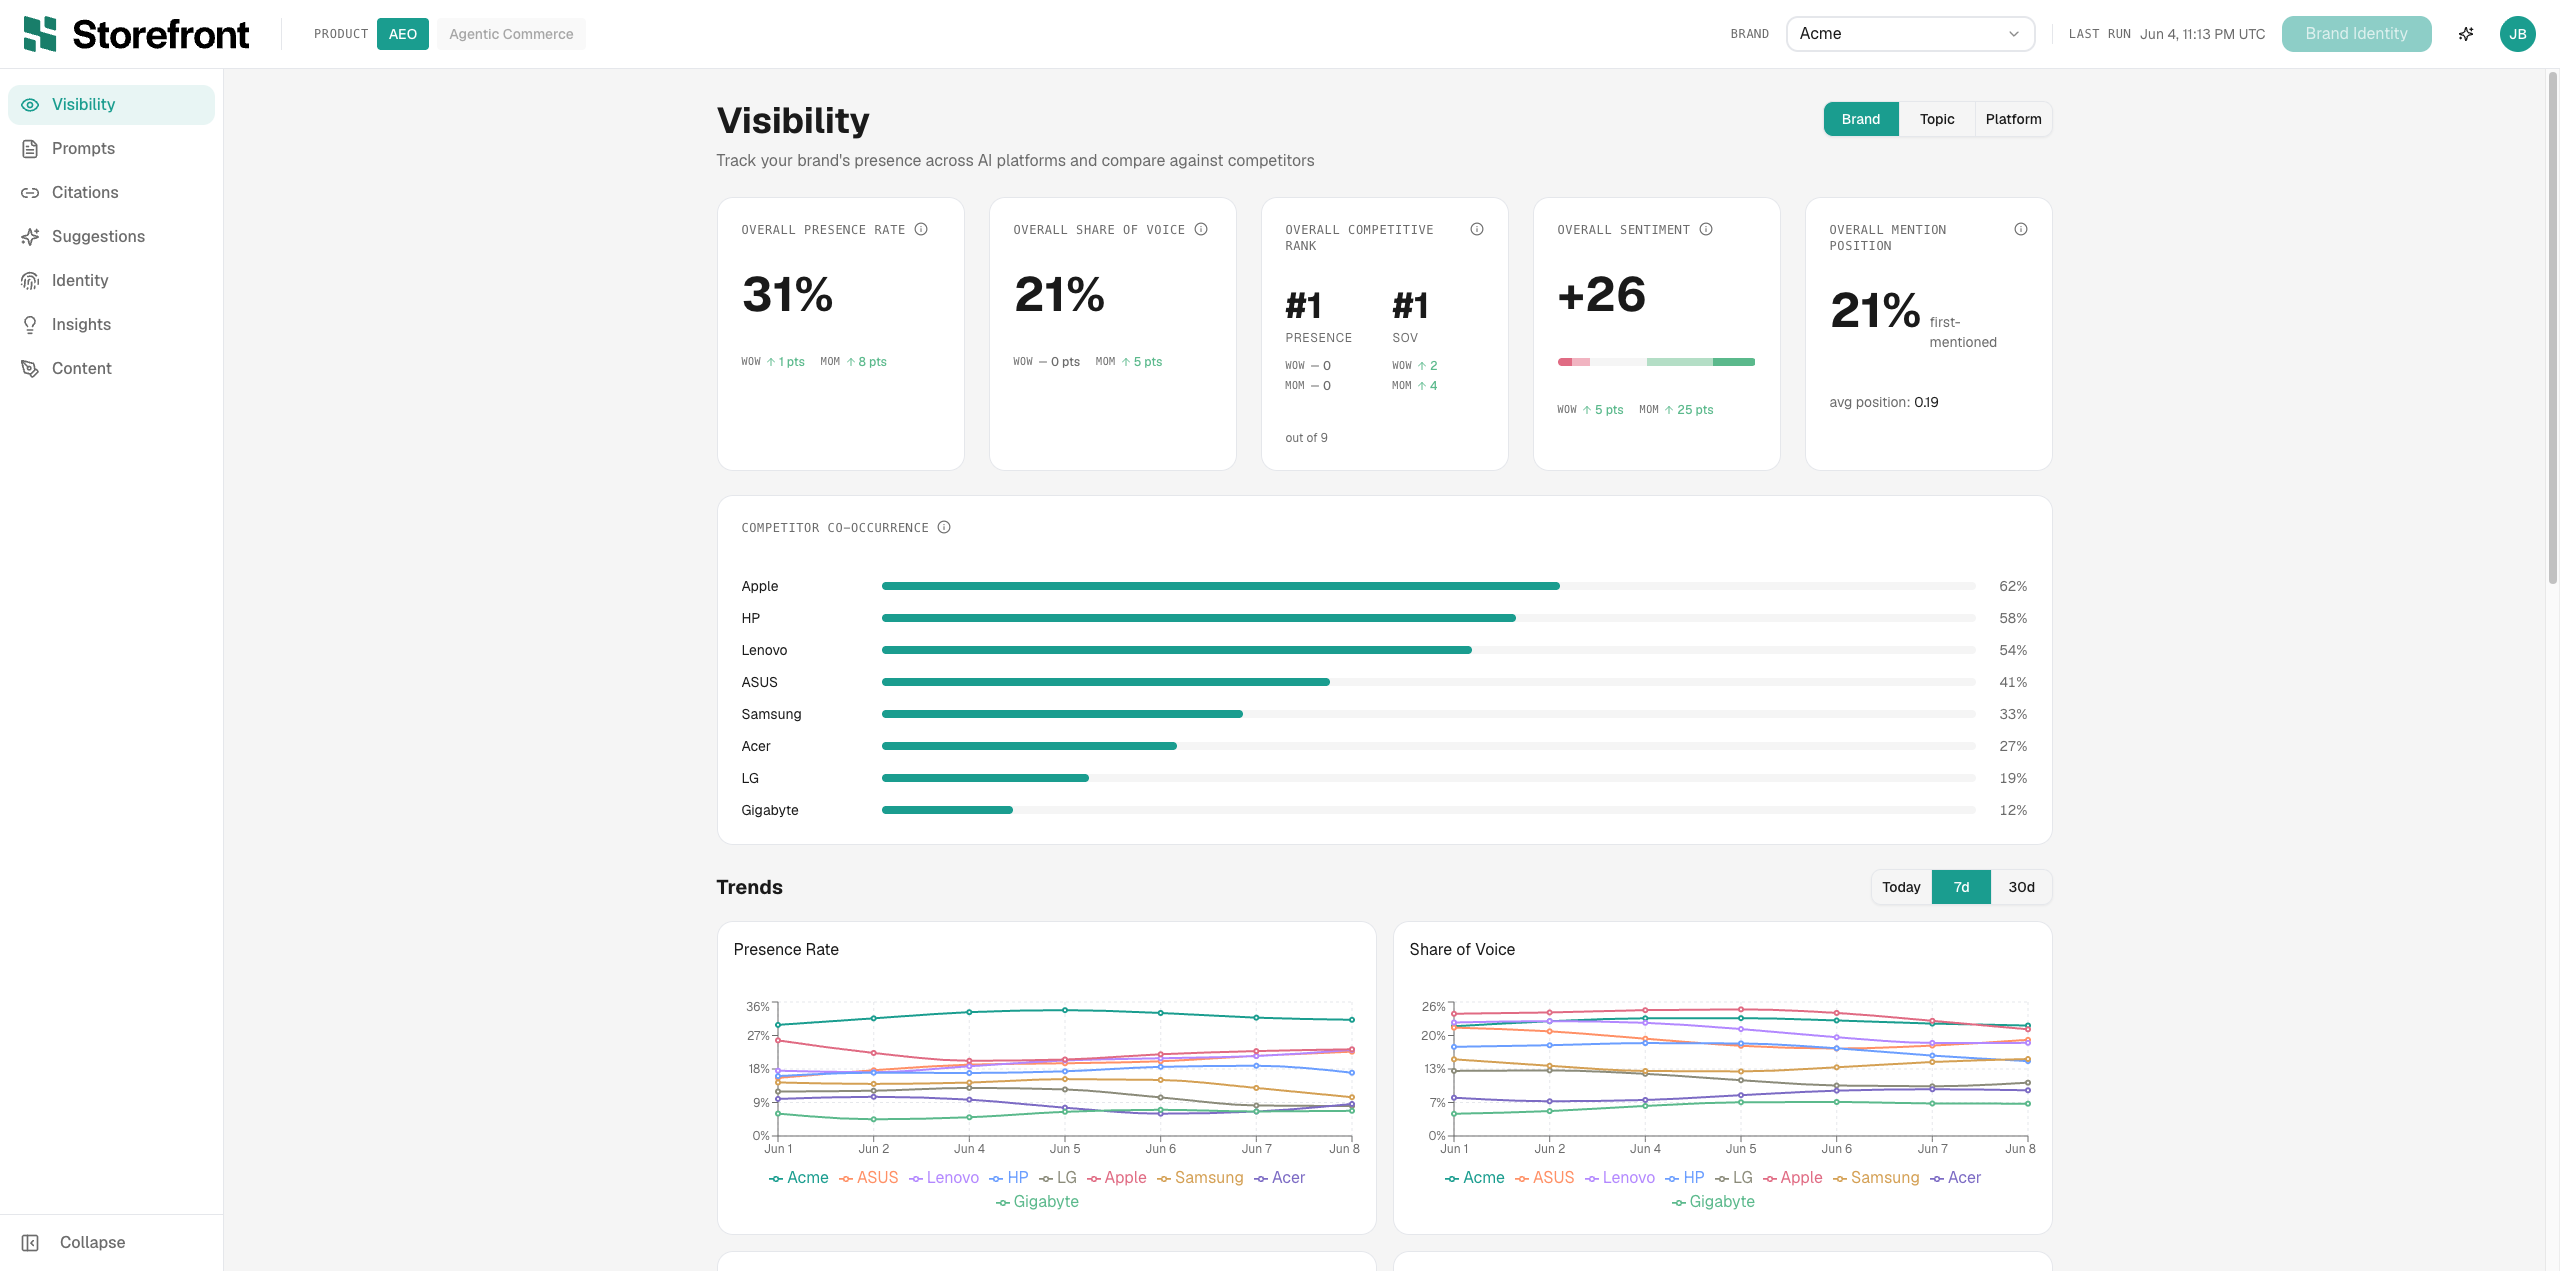2560x1271 pixels.
Task: Click the Samsung row label
Action: [x=771, y=714]
